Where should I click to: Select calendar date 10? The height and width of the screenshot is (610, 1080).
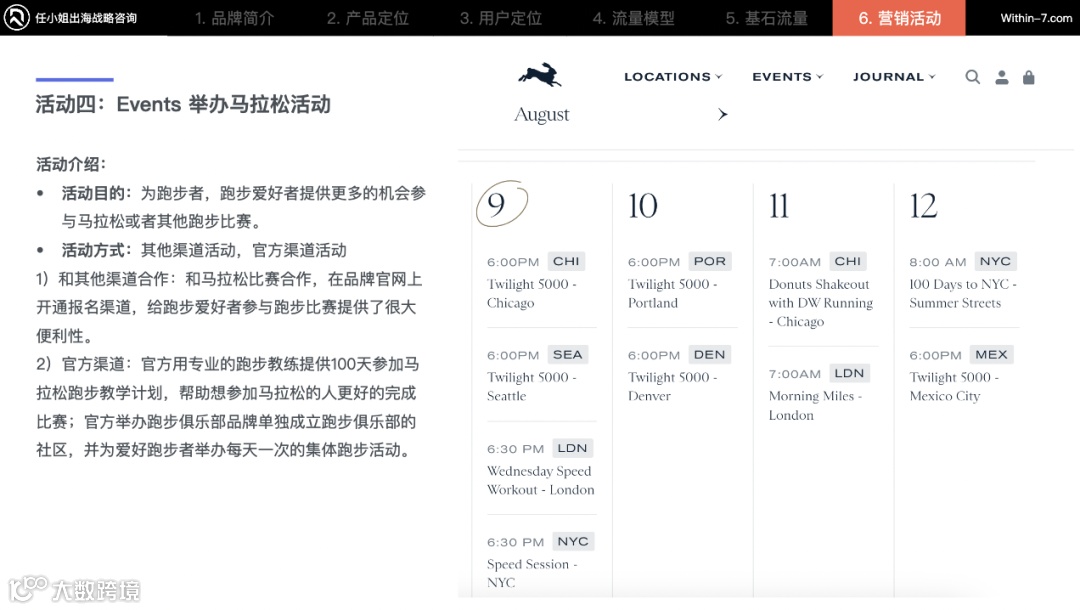point(643,206)
